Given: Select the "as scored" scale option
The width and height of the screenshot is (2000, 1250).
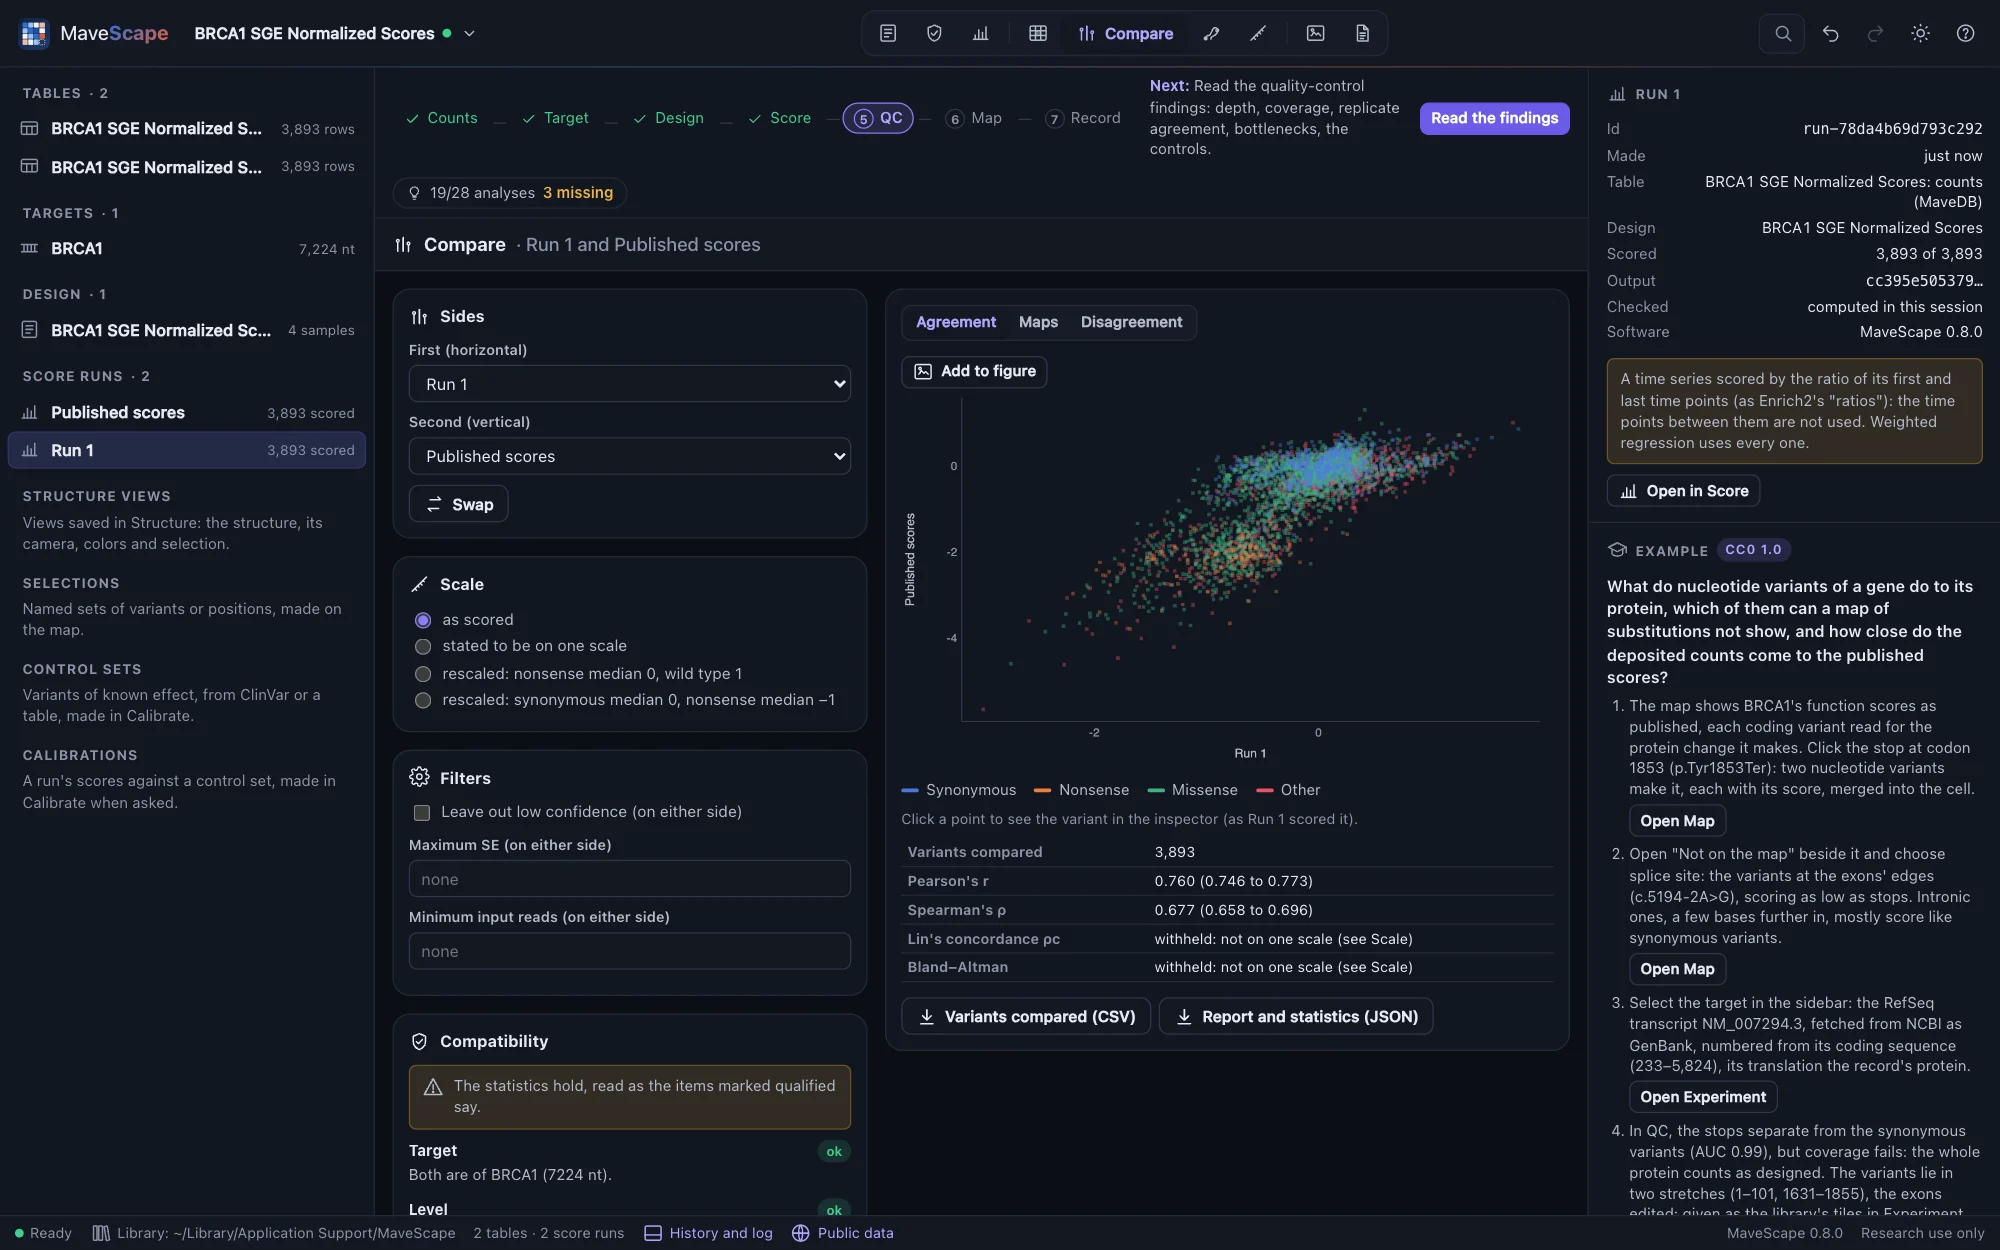Looking at the screenshot, I should point(423,620).
